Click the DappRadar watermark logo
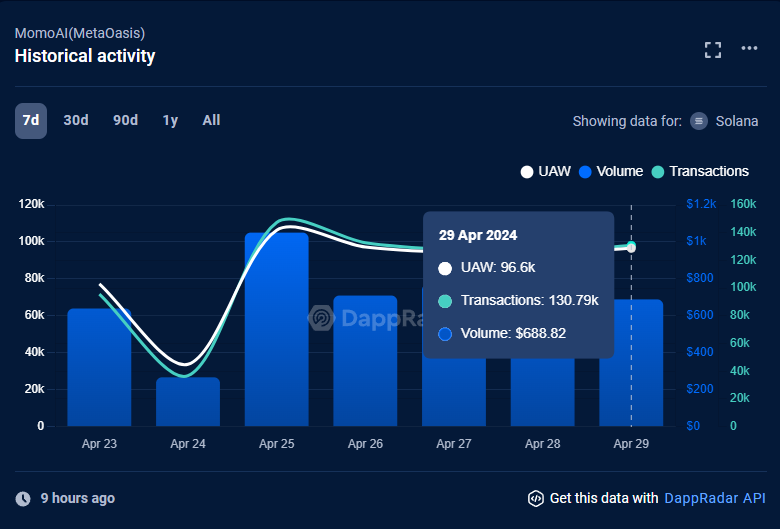The height and width of the screenshot is (529, 780). tap(322, 318)
